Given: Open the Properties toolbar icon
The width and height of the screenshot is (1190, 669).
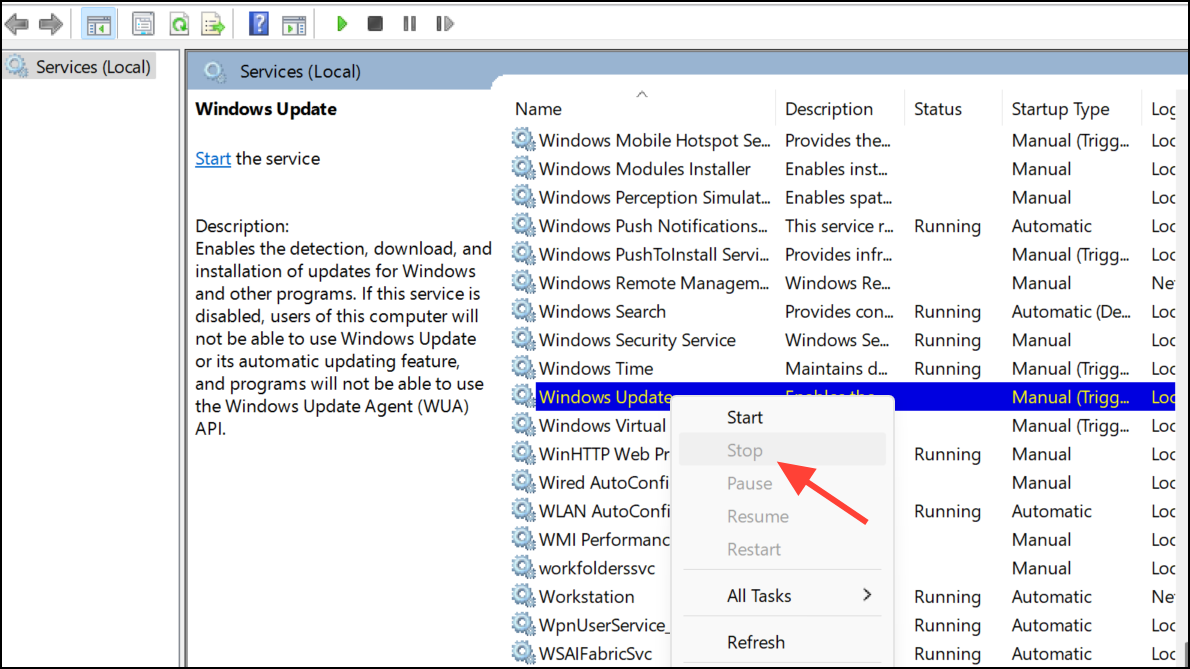Looking at the screenshot, I should (x=143, y=24).
